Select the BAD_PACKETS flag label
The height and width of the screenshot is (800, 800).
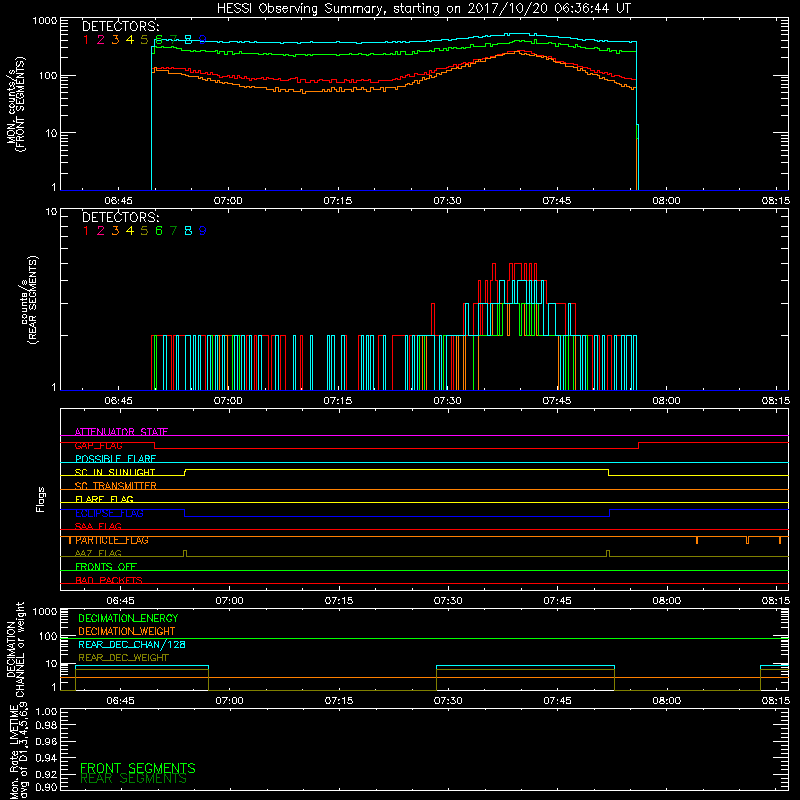click(109, 580)
